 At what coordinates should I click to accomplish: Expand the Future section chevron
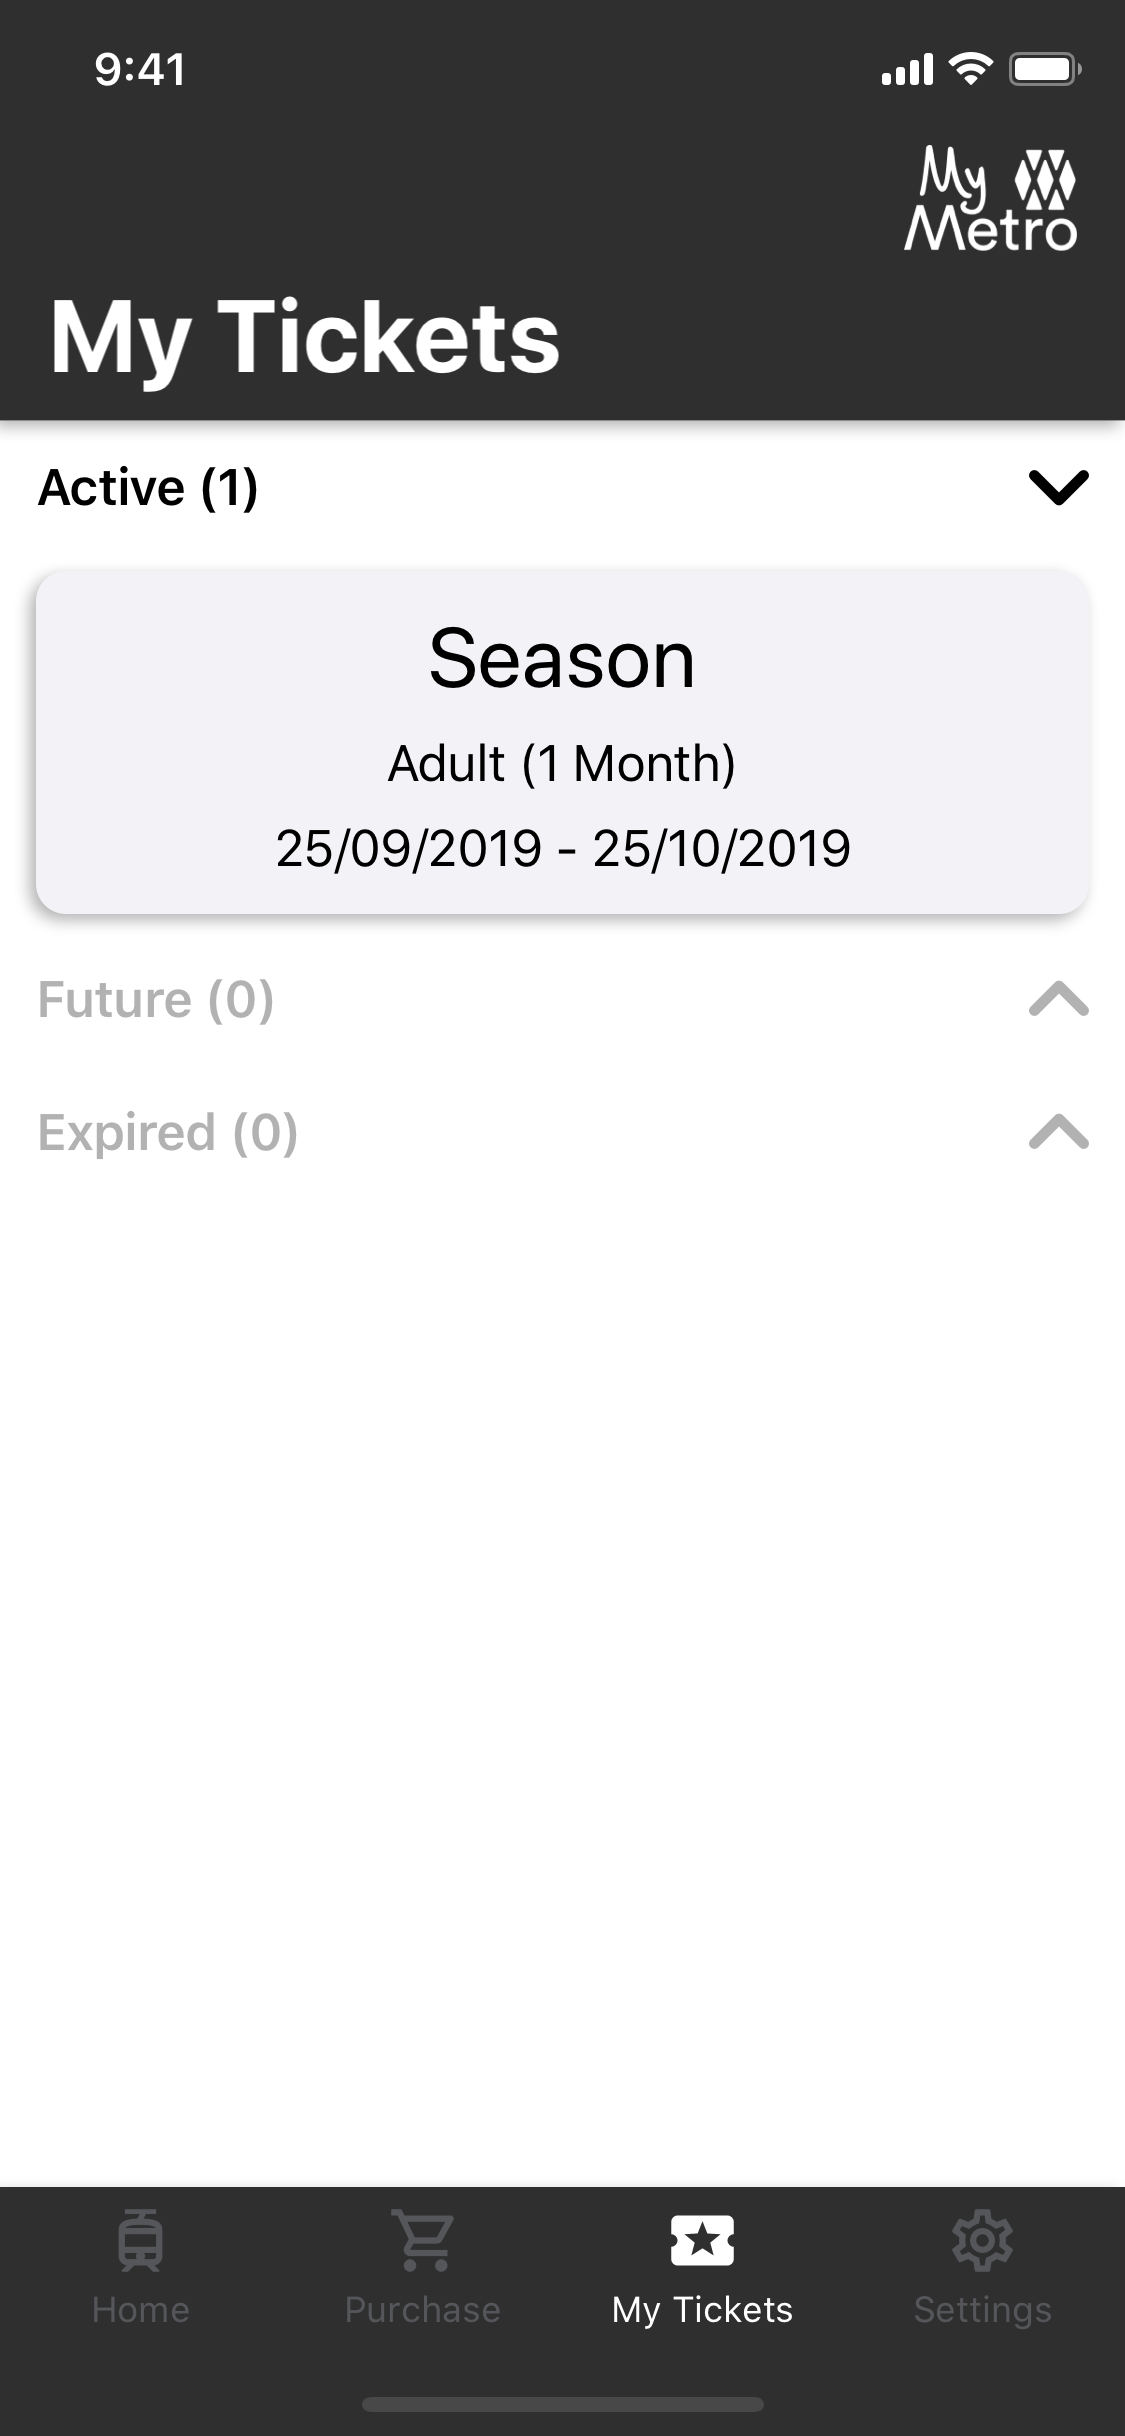[x=1058, y=999]
